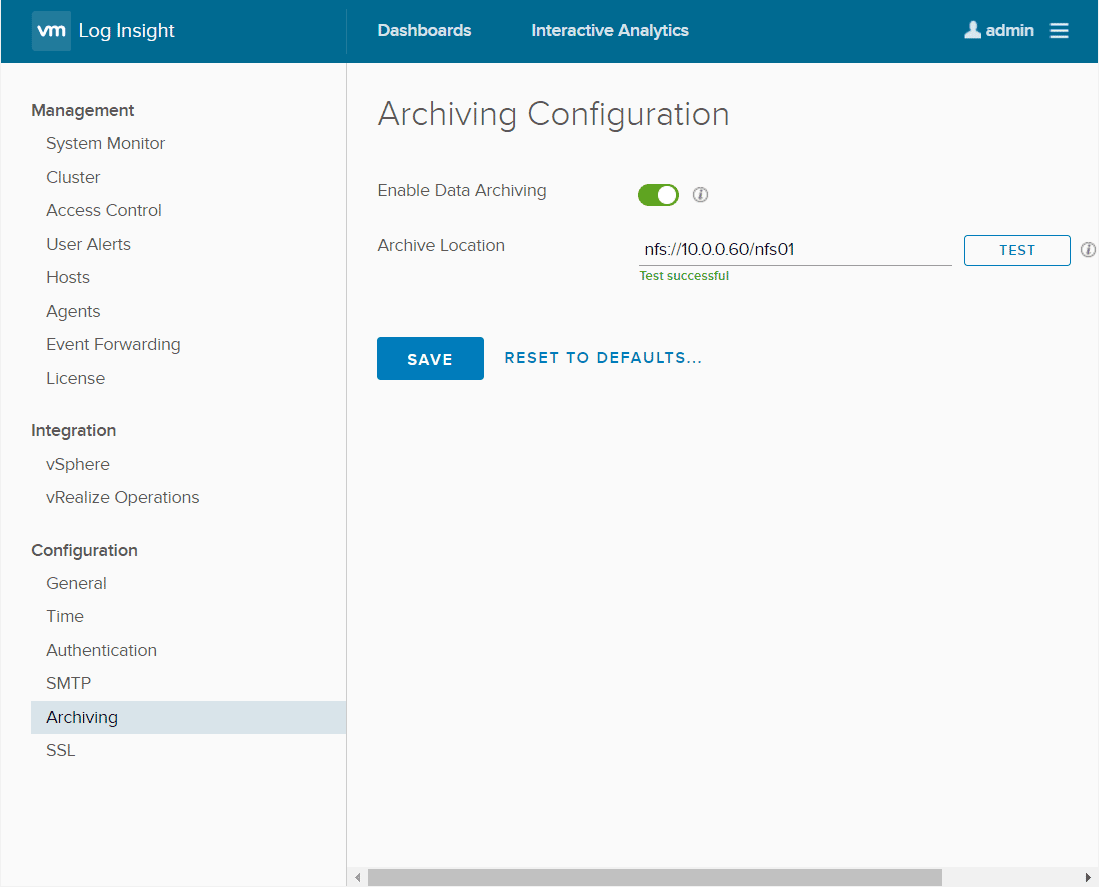
Task: Click the TEST button
Action: 1017,250
